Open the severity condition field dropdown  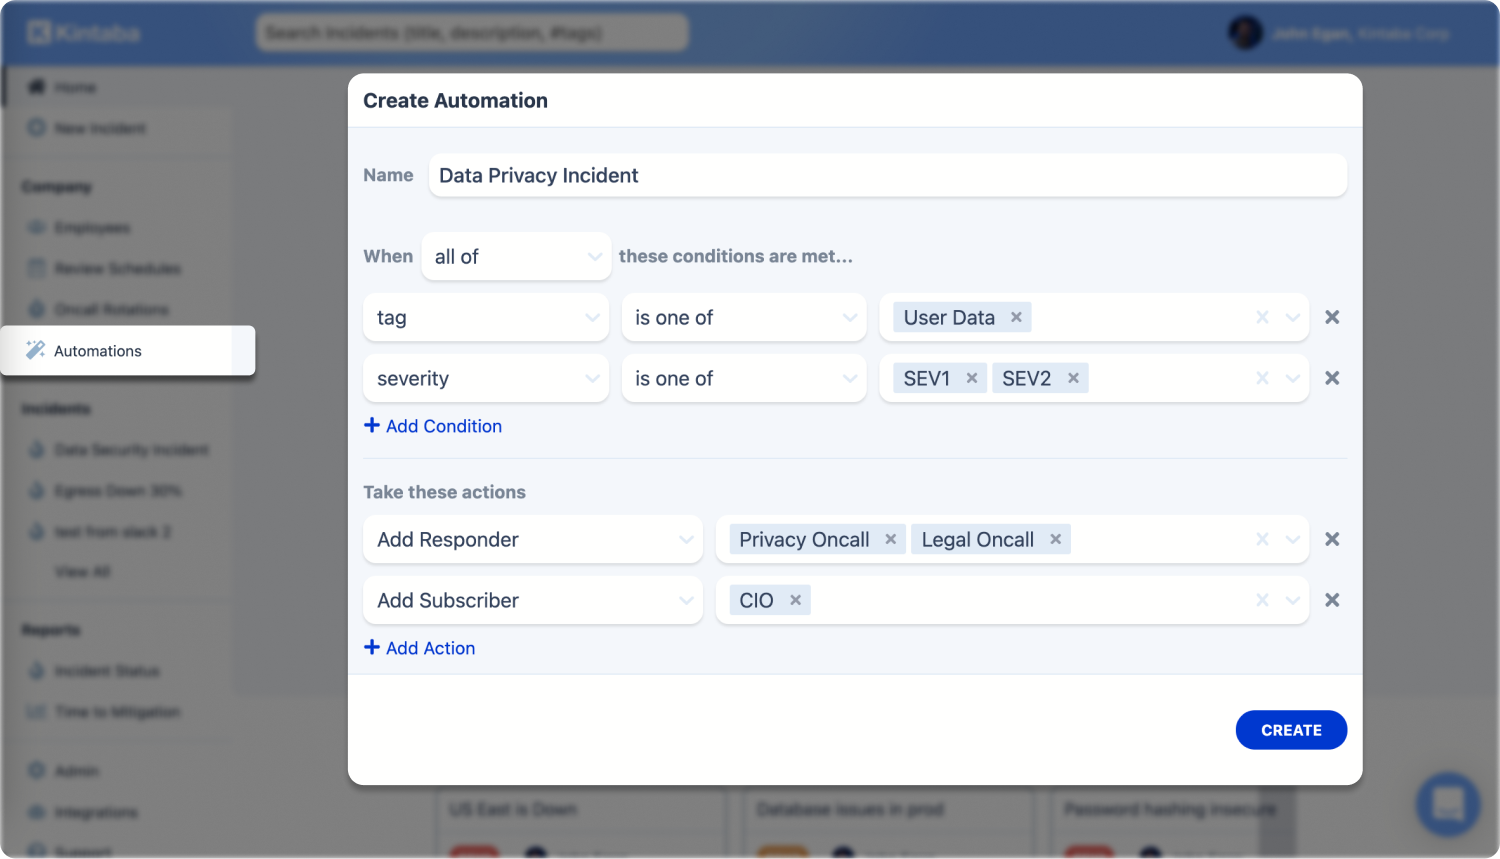486,379
